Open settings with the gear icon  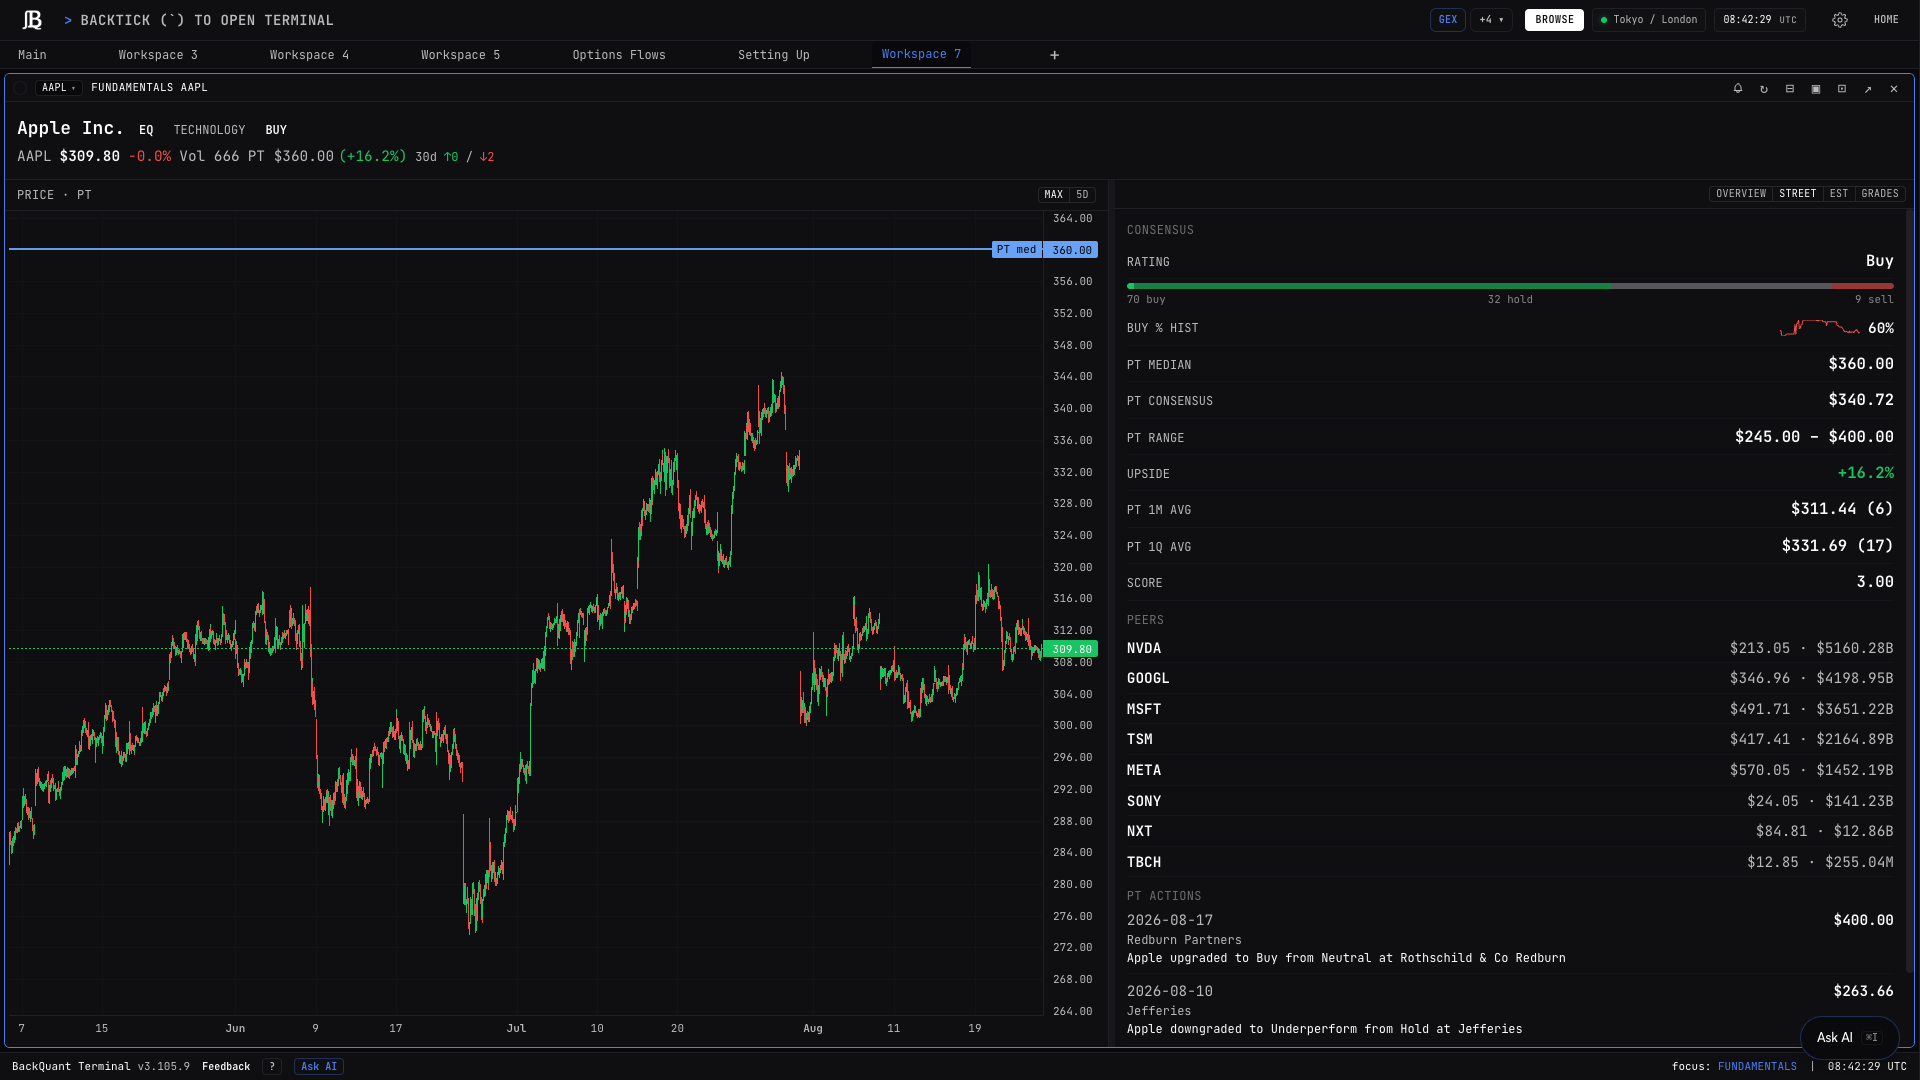pos(1839,20)
